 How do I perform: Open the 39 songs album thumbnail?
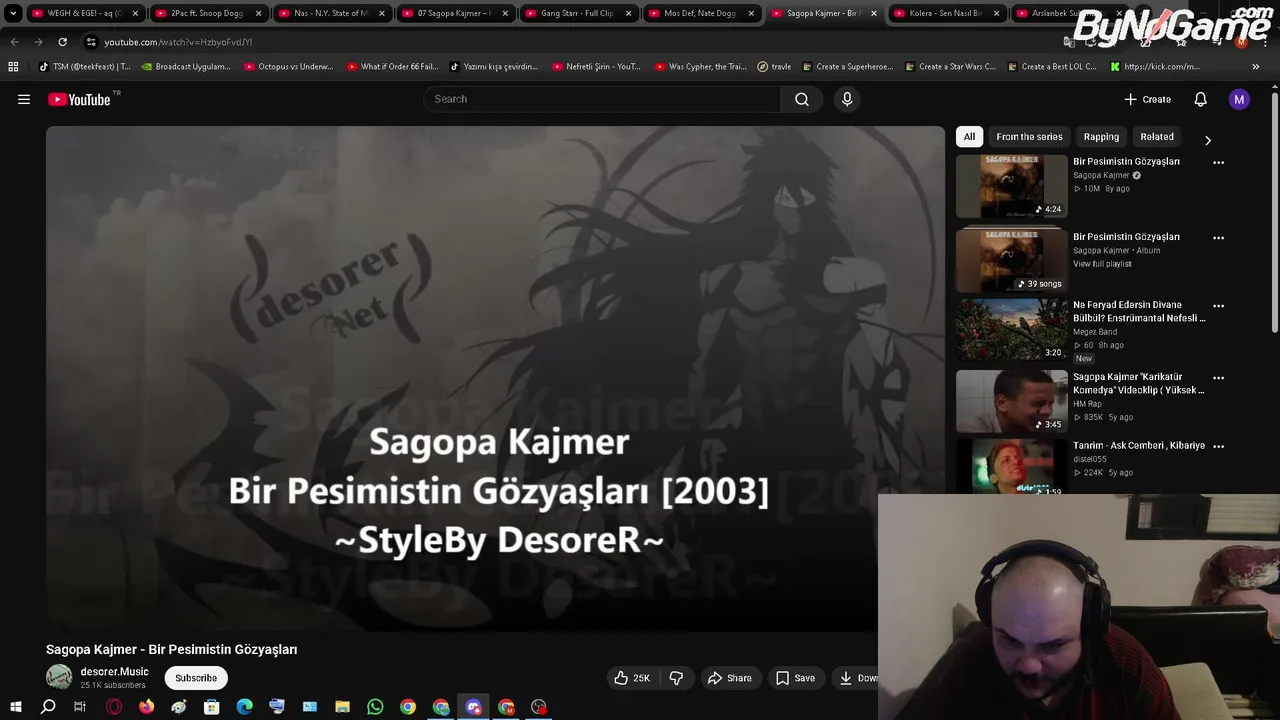tap(1011, 260)
